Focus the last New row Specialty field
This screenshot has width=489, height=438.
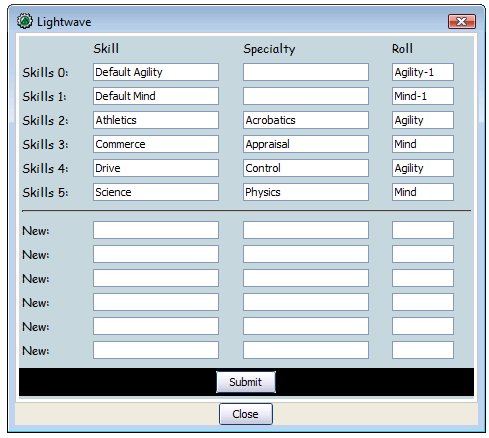[306, 350]
